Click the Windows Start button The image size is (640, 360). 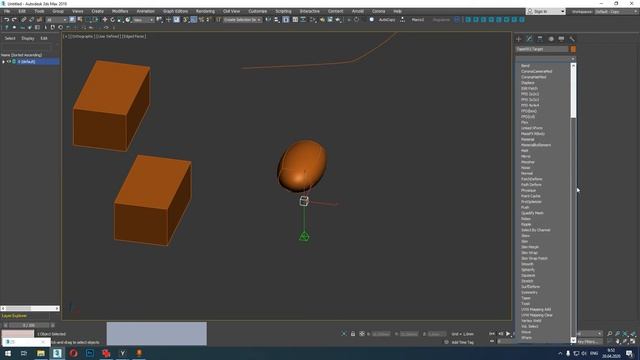(x=8, y=353)
